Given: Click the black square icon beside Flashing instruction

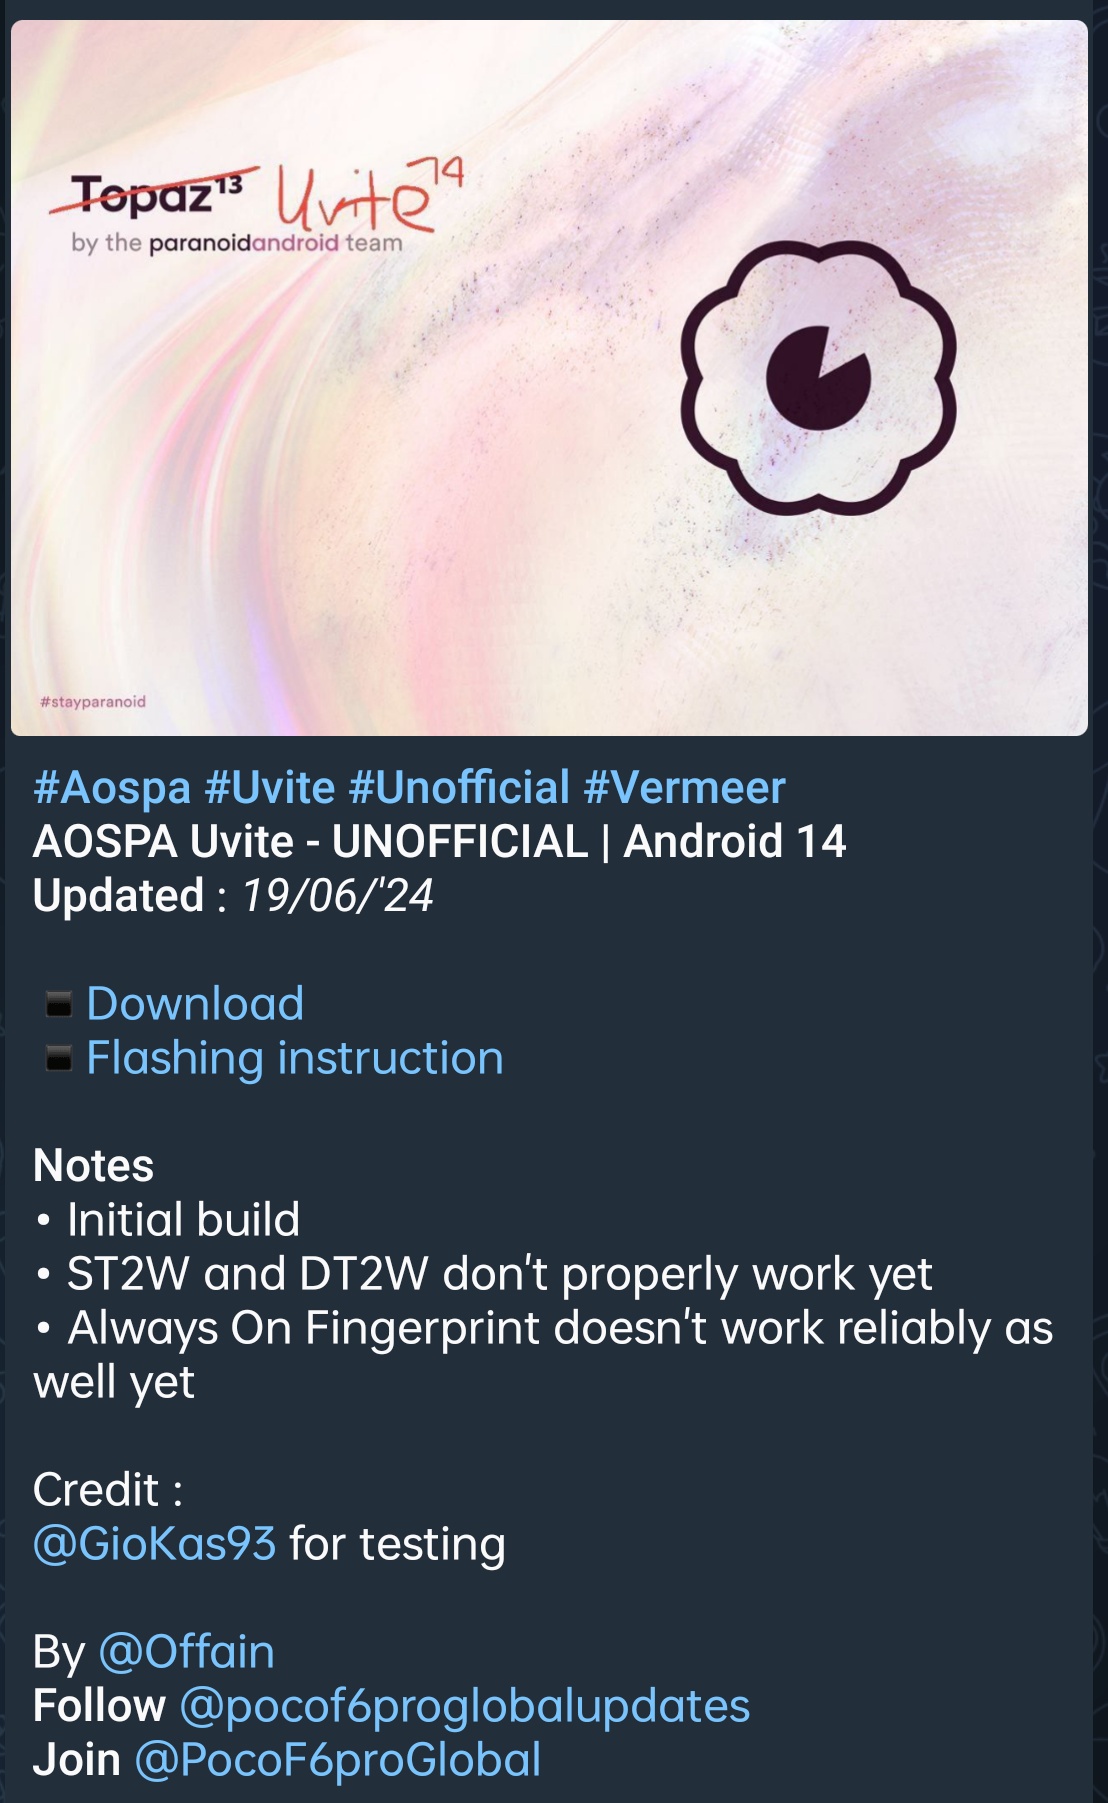Looking at the screenshot, I should click(59, 1058).
